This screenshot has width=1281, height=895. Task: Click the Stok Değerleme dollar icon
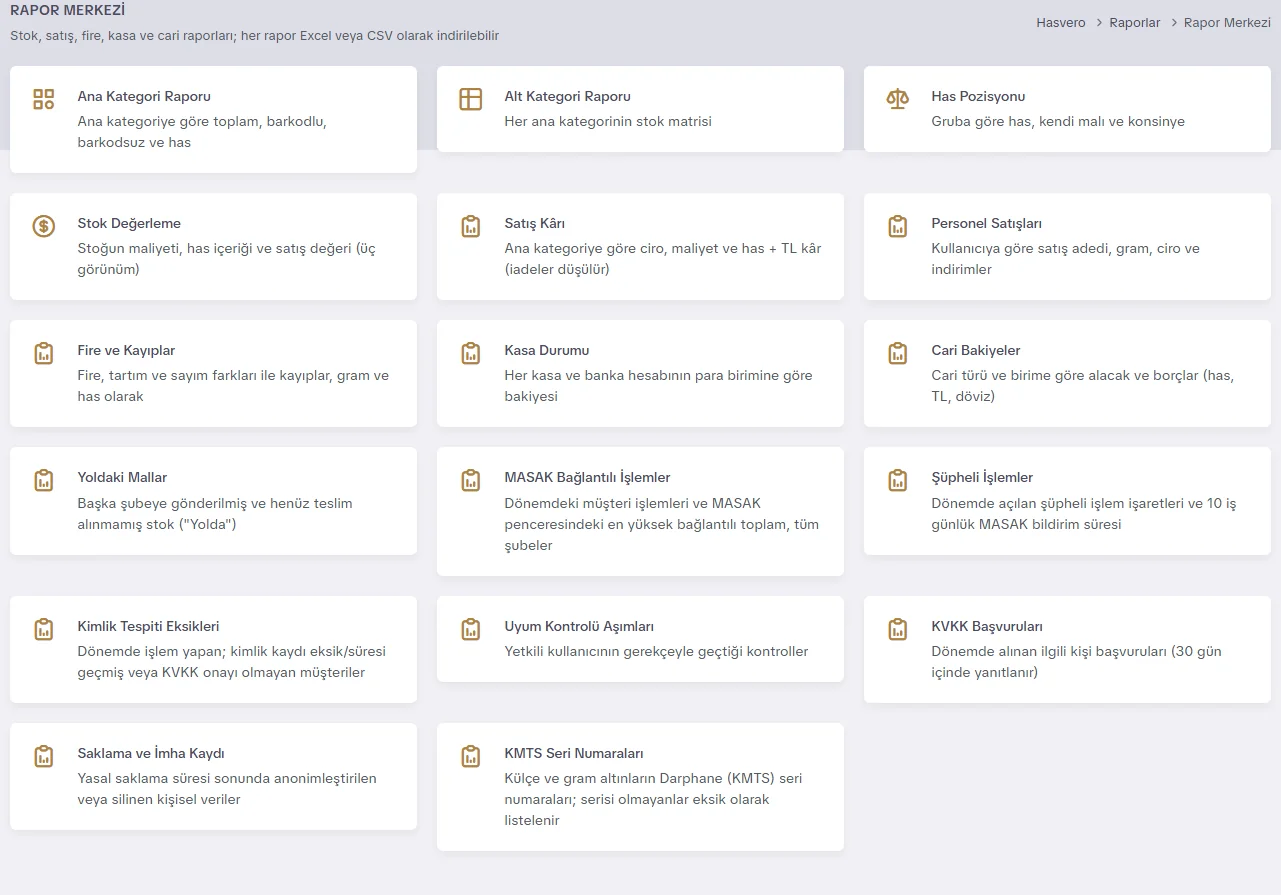(43, 226)
